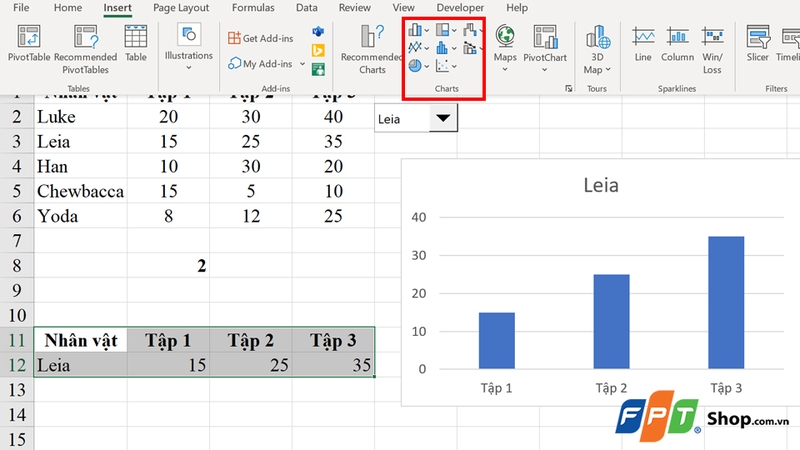The height and width of the screenshot is (450, 800).
Task: Open the View tab
Action: coord(404,8)
